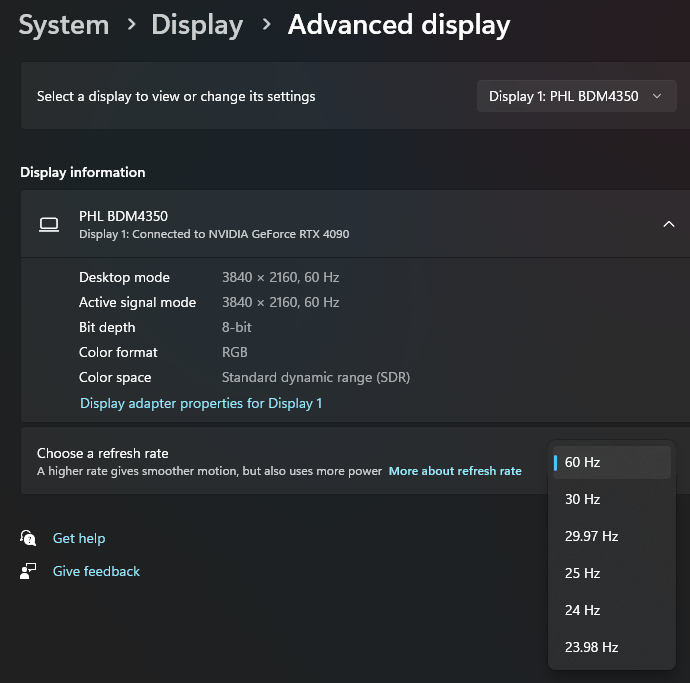
Task: Select 60 Hz refresh rate
Action: (x=612, y=462)
